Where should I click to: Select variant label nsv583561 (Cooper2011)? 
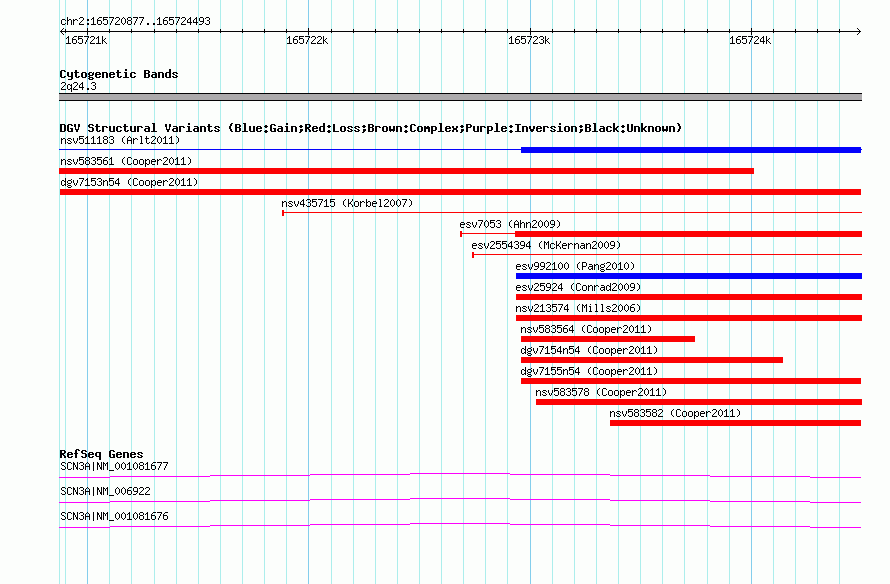pos(126,161)
